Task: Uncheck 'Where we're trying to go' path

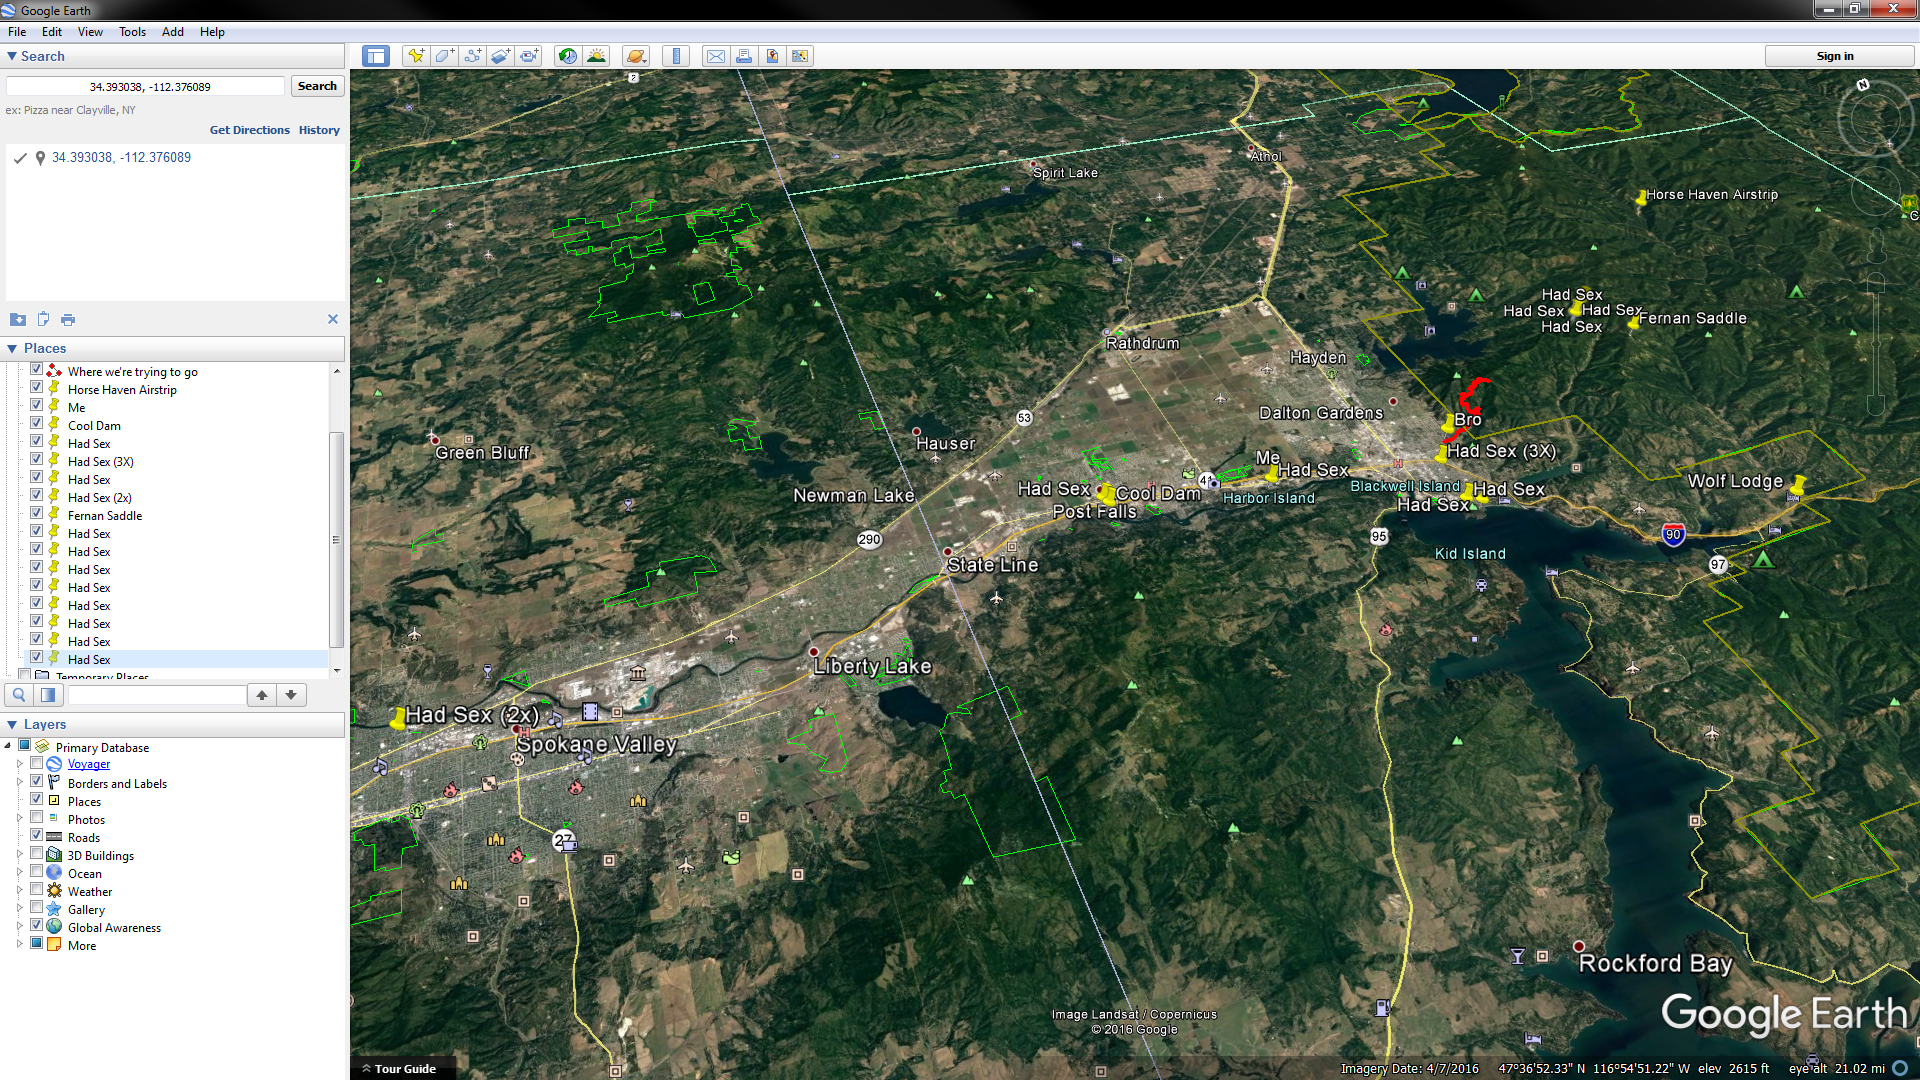Action: coord(36,369)
